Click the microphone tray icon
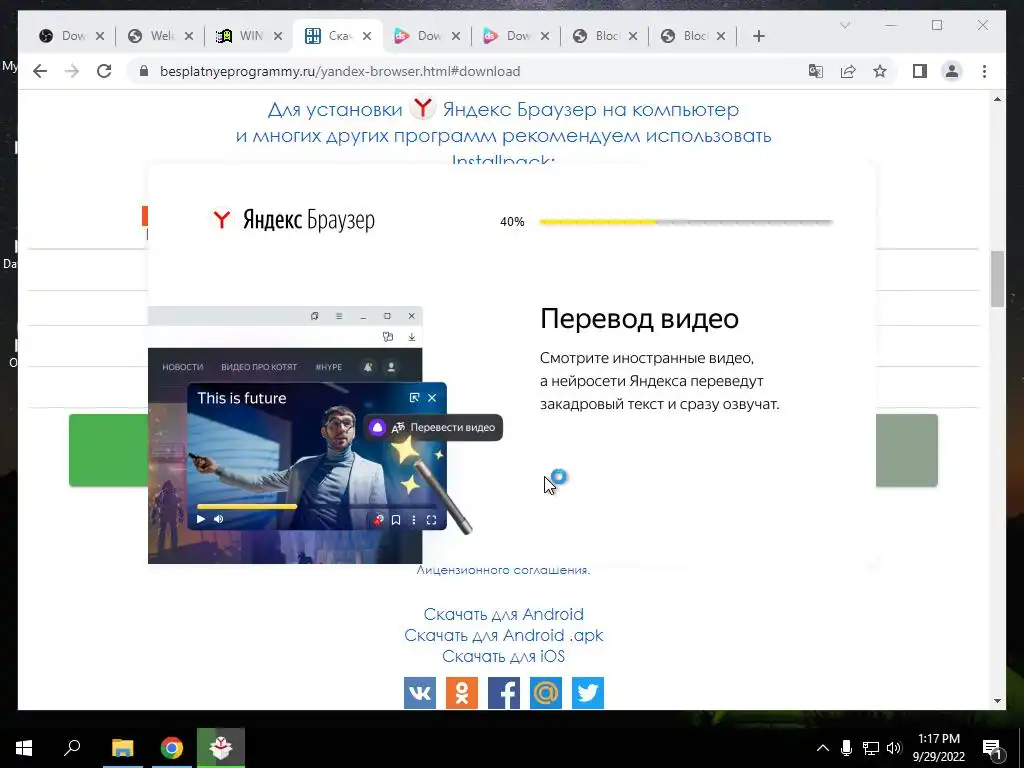The width and height of the screenshot is (1024, 768). click(846, 748)
